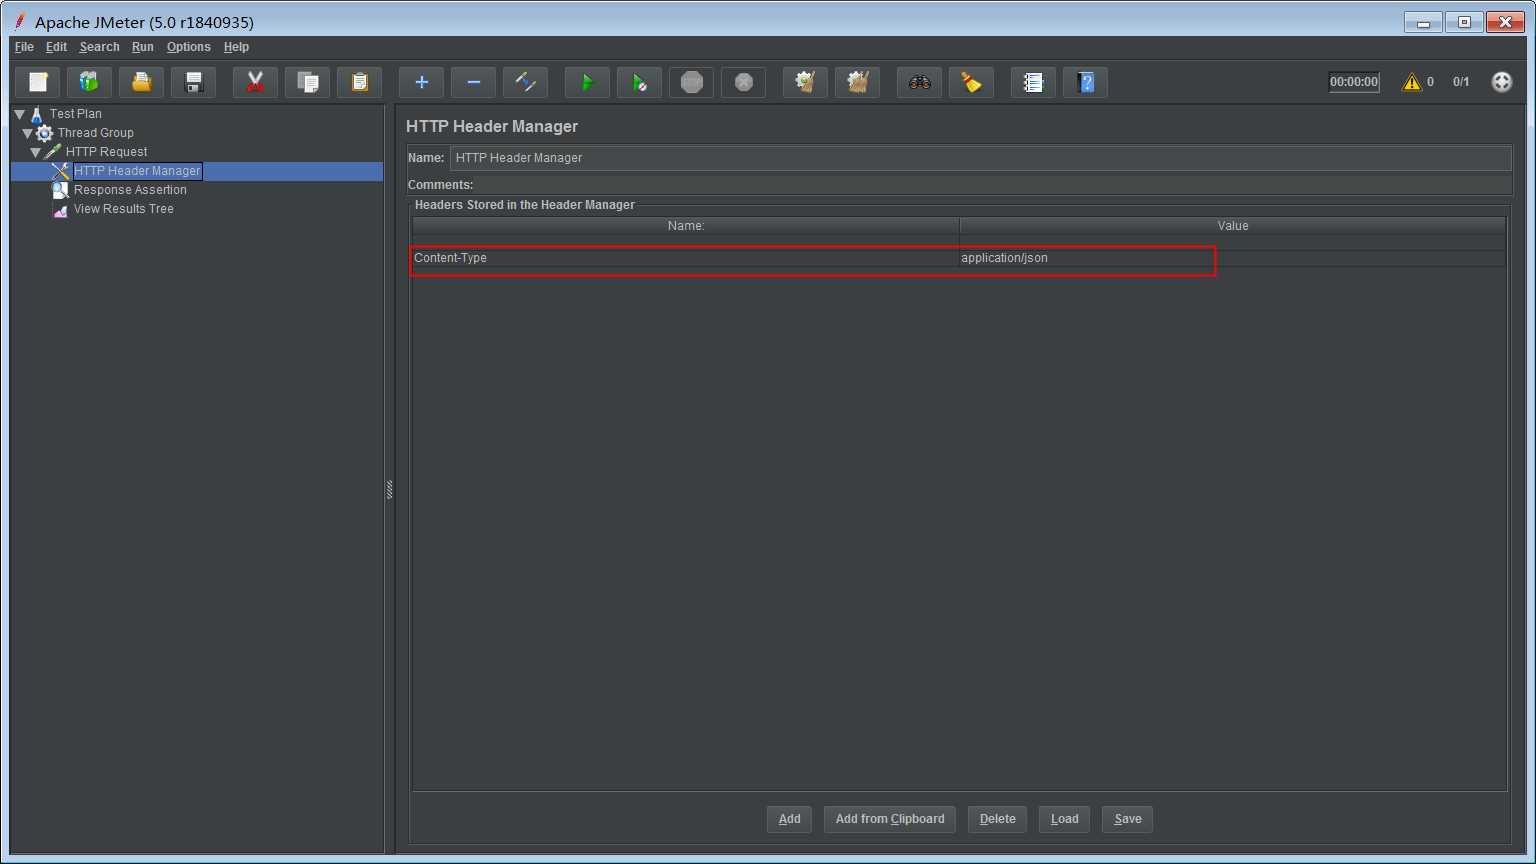Screen dimensions: 1536x864
Task: Click the Shutdown test icon
Action: click(744, 82)
